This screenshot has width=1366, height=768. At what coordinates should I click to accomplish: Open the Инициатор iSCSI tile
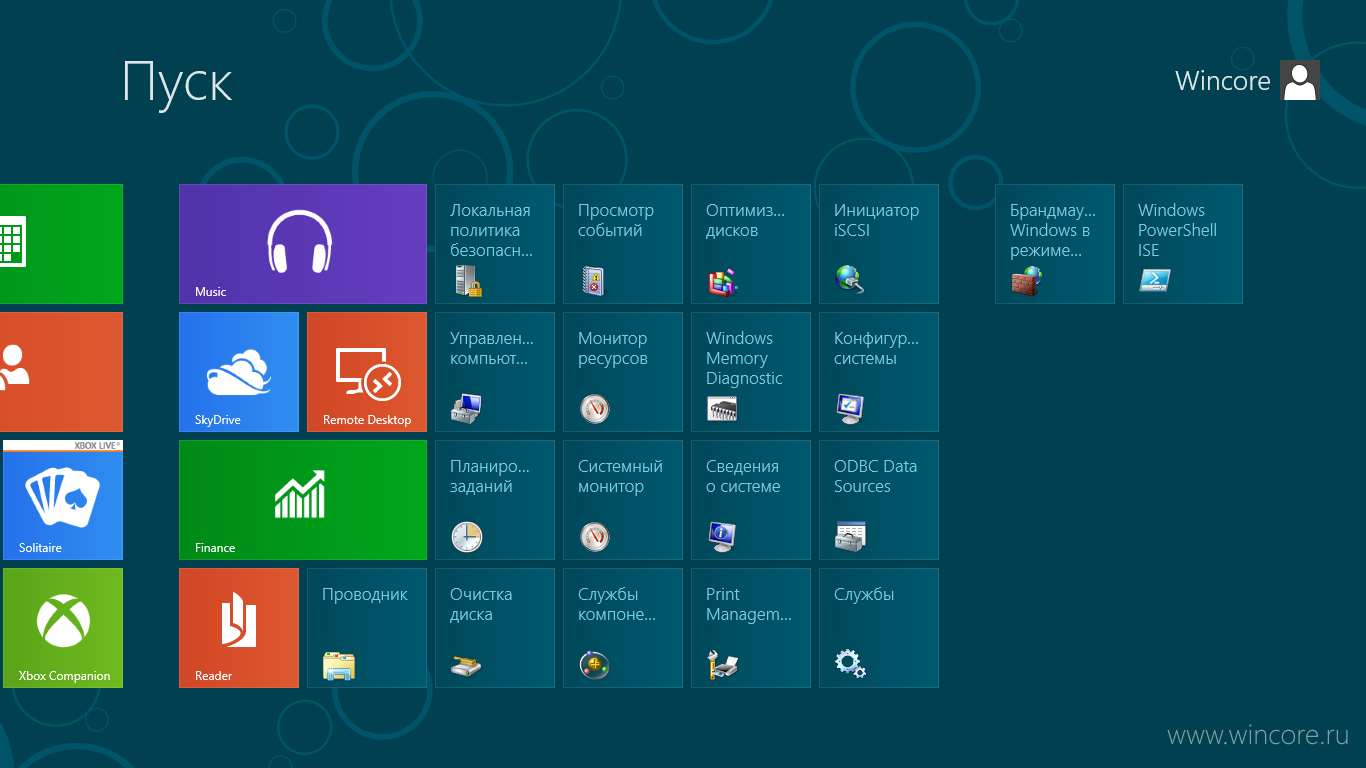point(878,243)
